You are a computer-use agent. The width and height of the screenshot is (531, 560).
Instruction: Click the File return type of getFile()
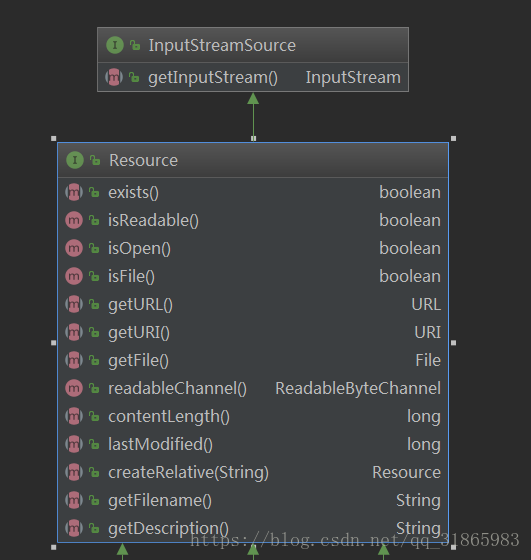(428, 360)
